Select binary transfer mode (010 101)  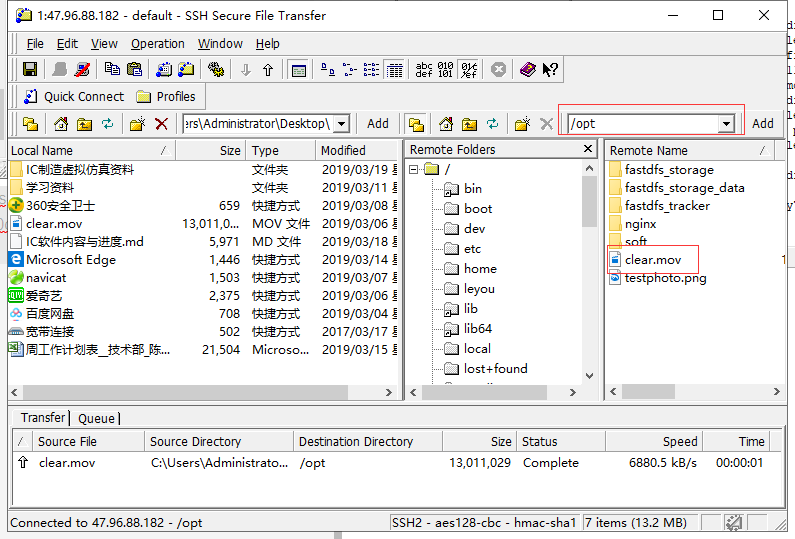tap(445, 70)
